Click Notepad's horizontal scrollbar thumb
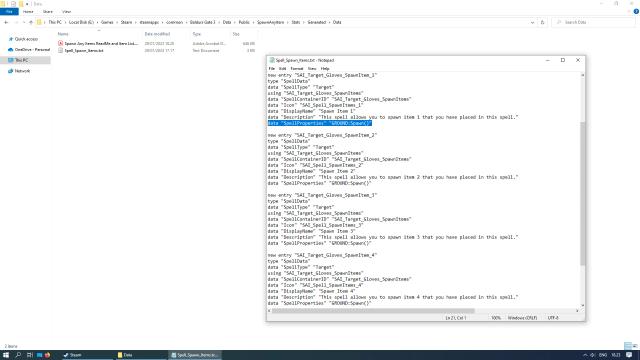The height and width of the screenshot is (360, 640). point(373,311)
